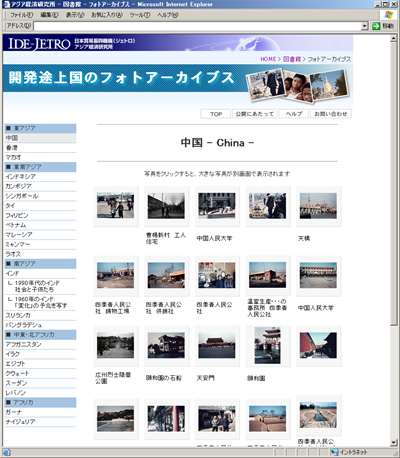Select インドネシア in the sidebar
Viewport: 400px width, 458px height.
point(40,177)
